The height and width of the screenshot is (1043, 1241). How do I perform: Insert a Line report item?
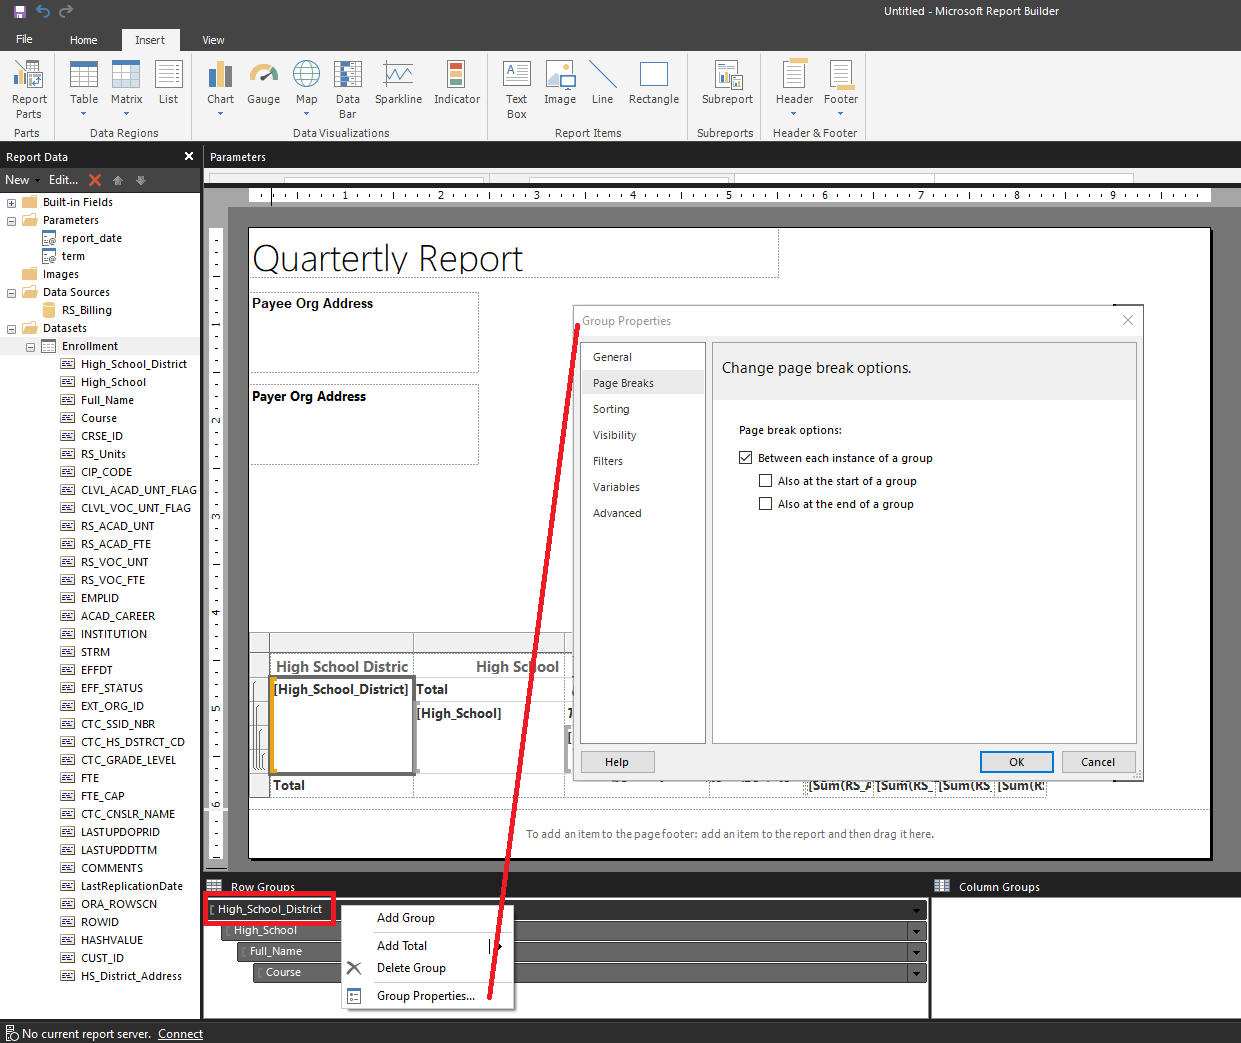(602, 83)
